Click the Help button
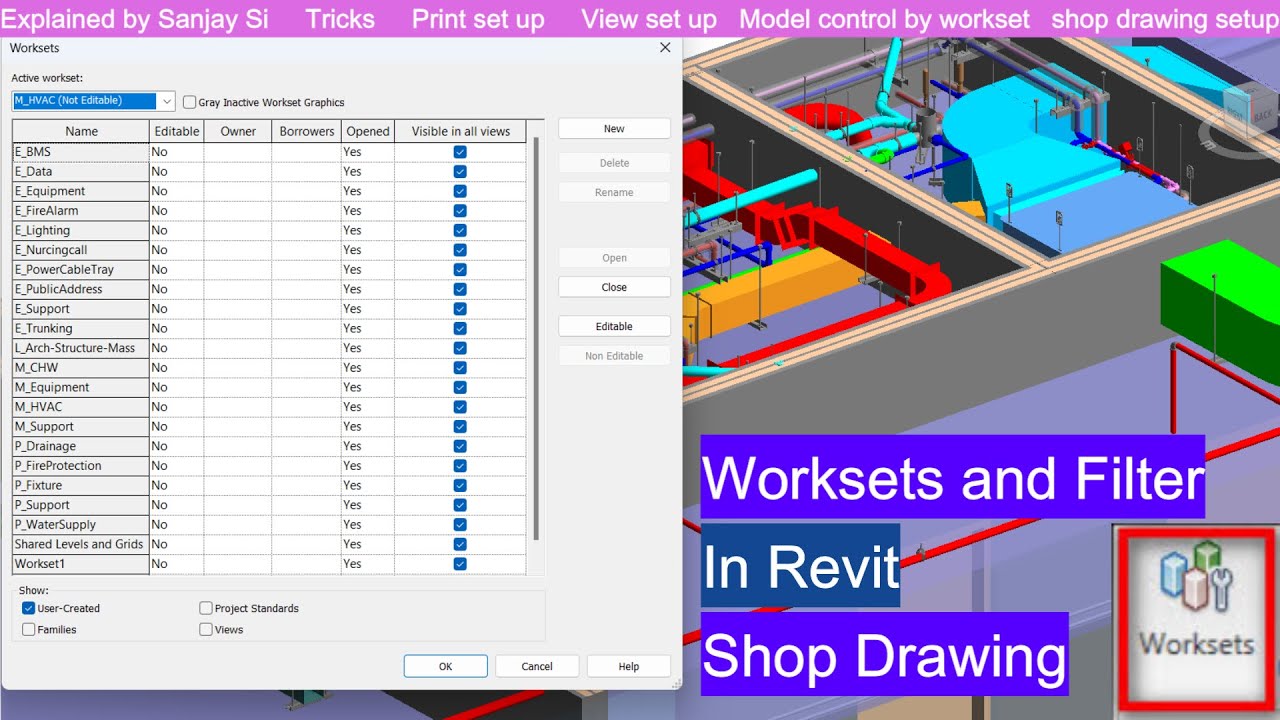 (629, 666)
